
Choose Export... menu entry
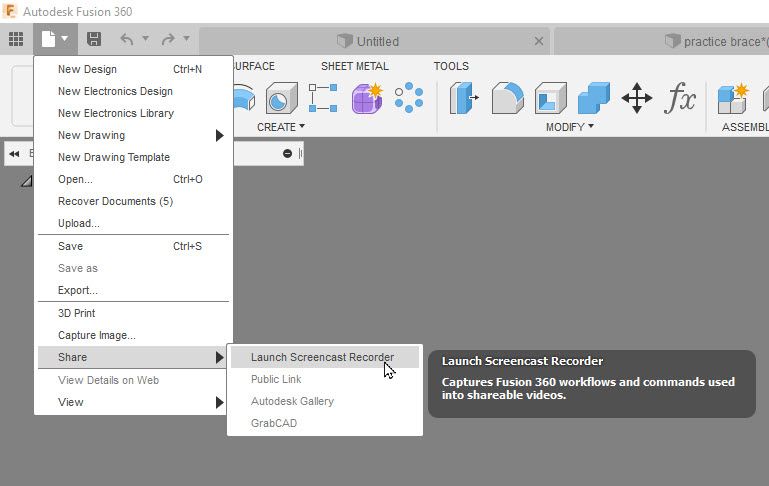pos(133,290)
